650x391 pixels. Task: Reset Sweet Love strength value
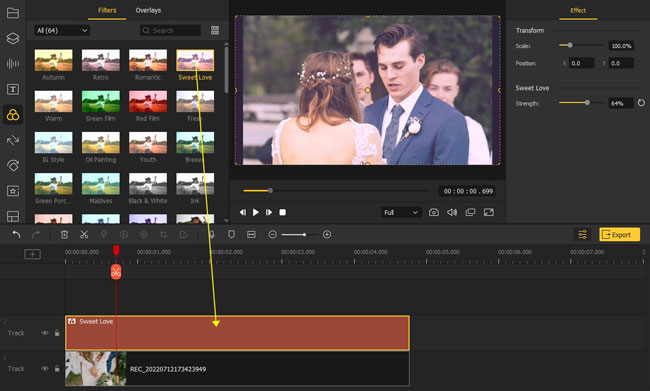tap(641, 103)
